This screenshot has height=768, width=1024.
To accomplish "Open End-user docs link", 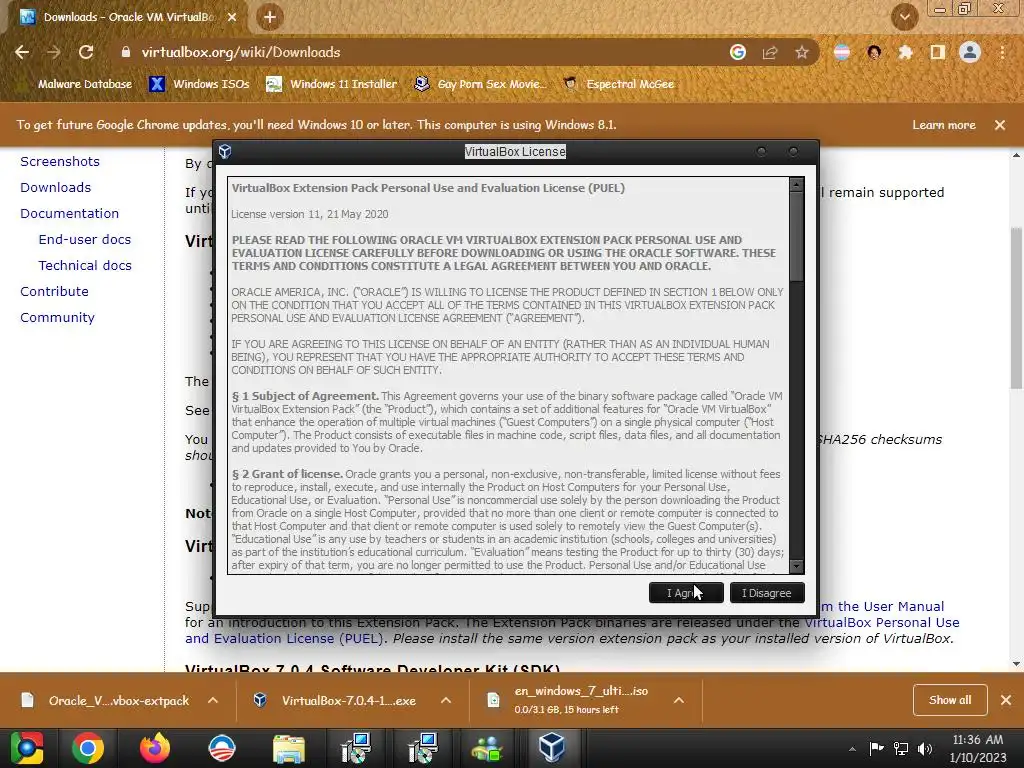I will tap(85, 240).
